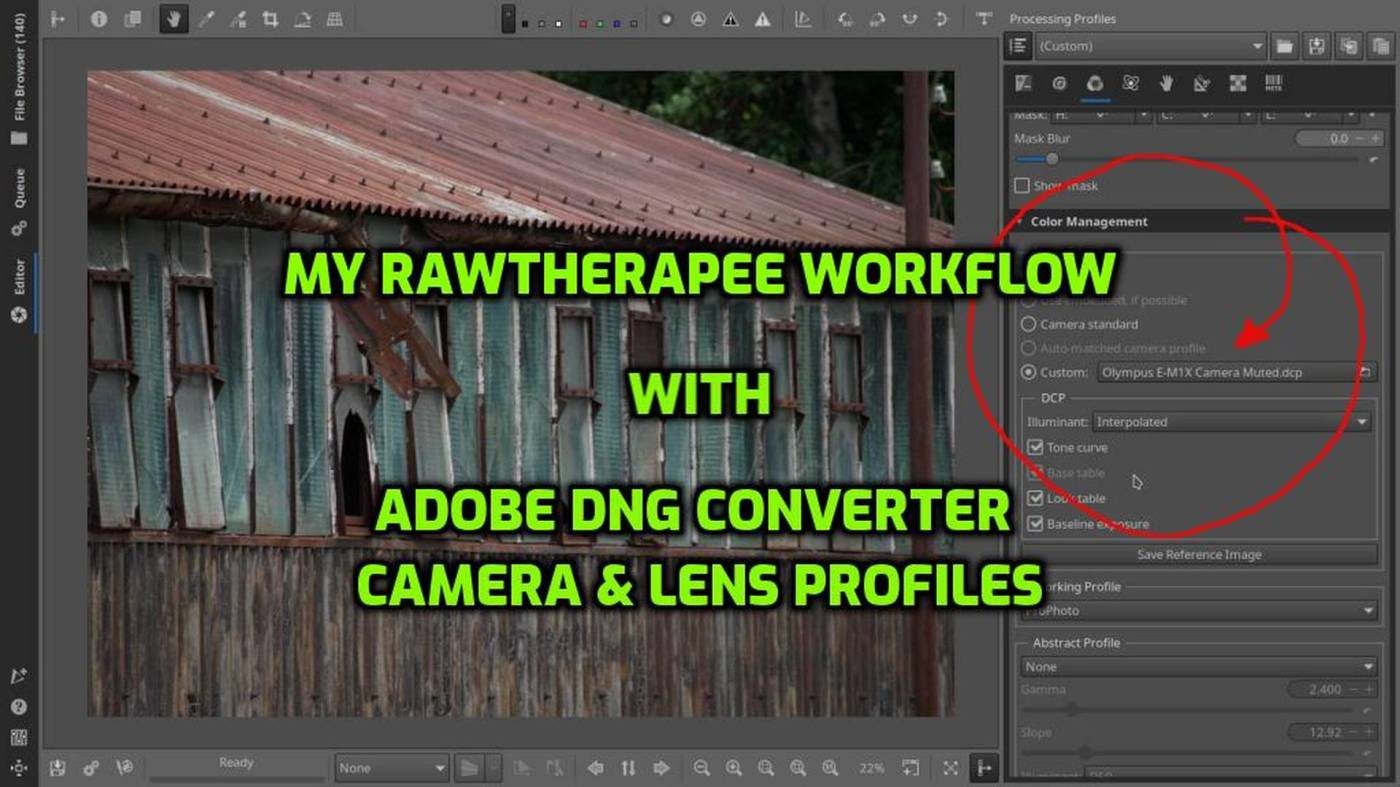Enable the Show mask checkbox
Image resolution: width=1400 pixels, height=787 pixels.
point(1021,185)
